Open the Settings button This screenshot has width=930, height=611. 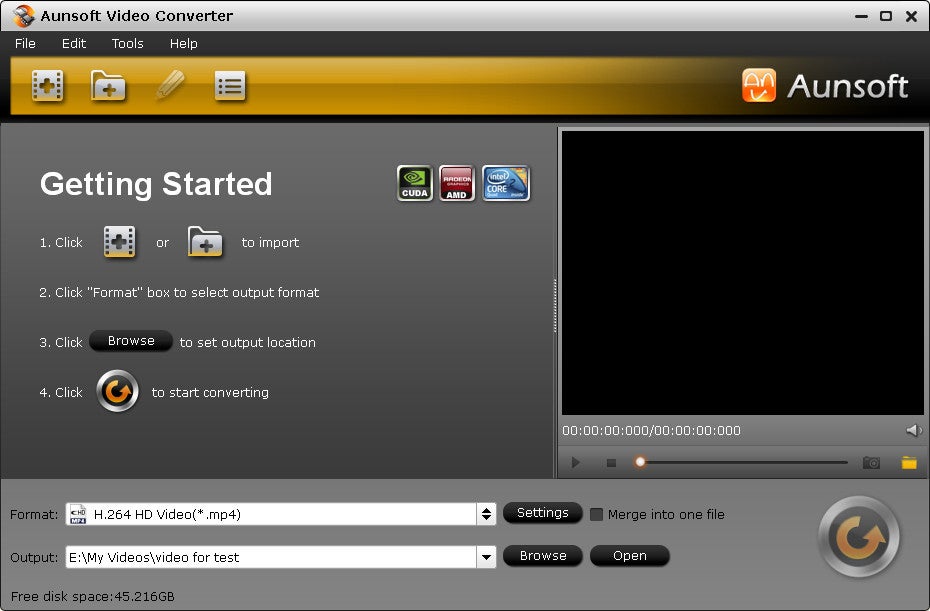(x=543, y=513)
